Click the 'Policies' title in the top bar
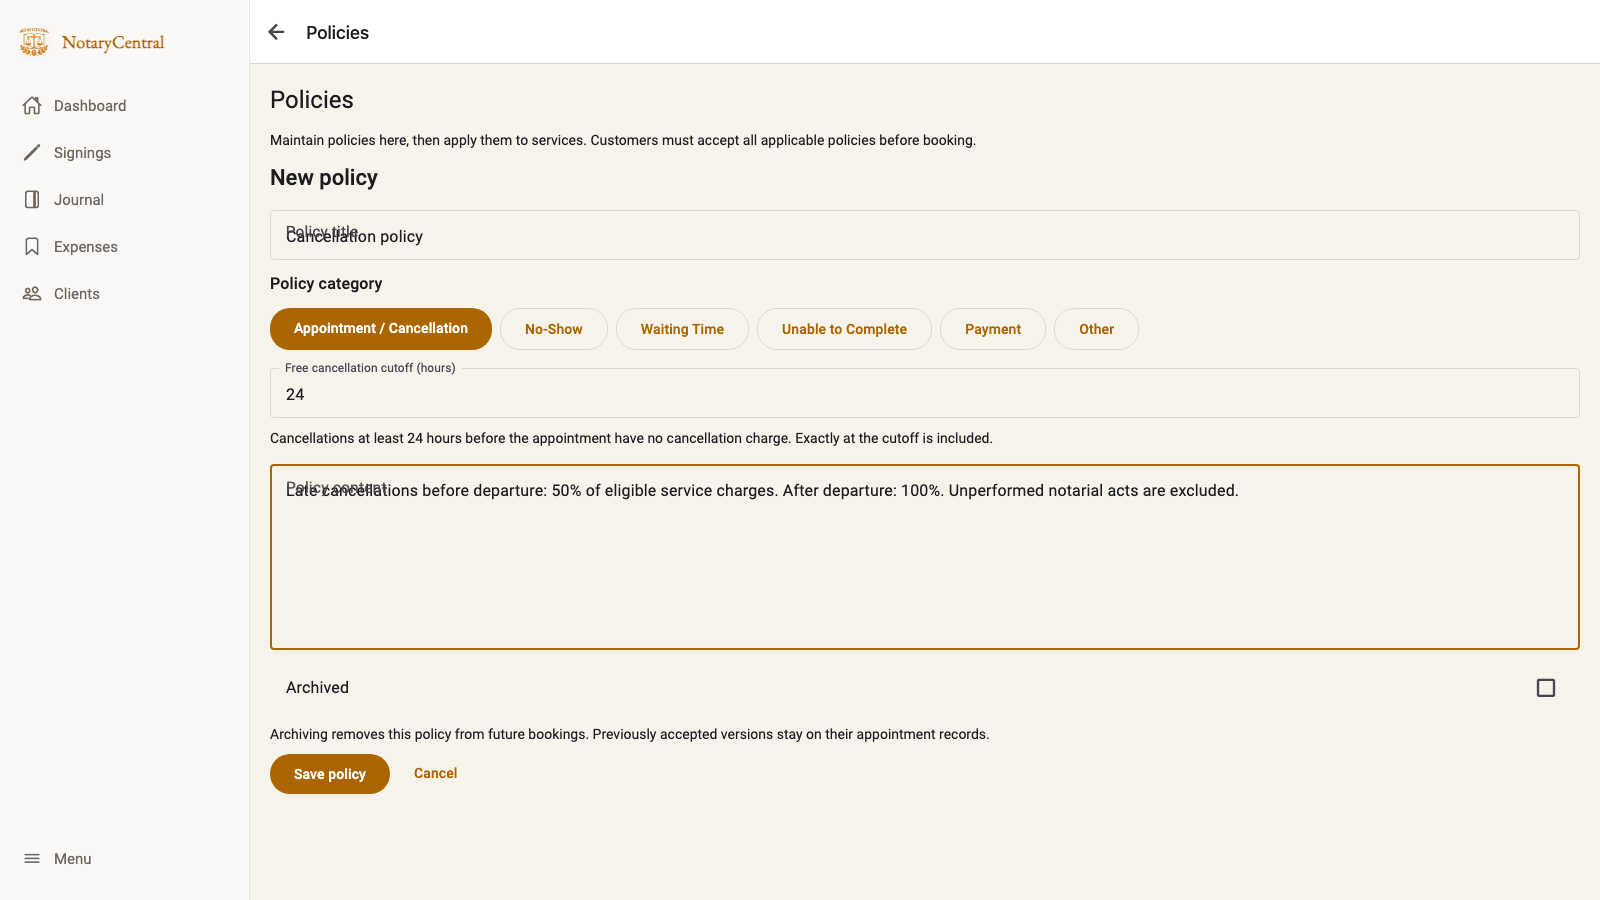Viewport: 1600px width, 900px height. 337,33
